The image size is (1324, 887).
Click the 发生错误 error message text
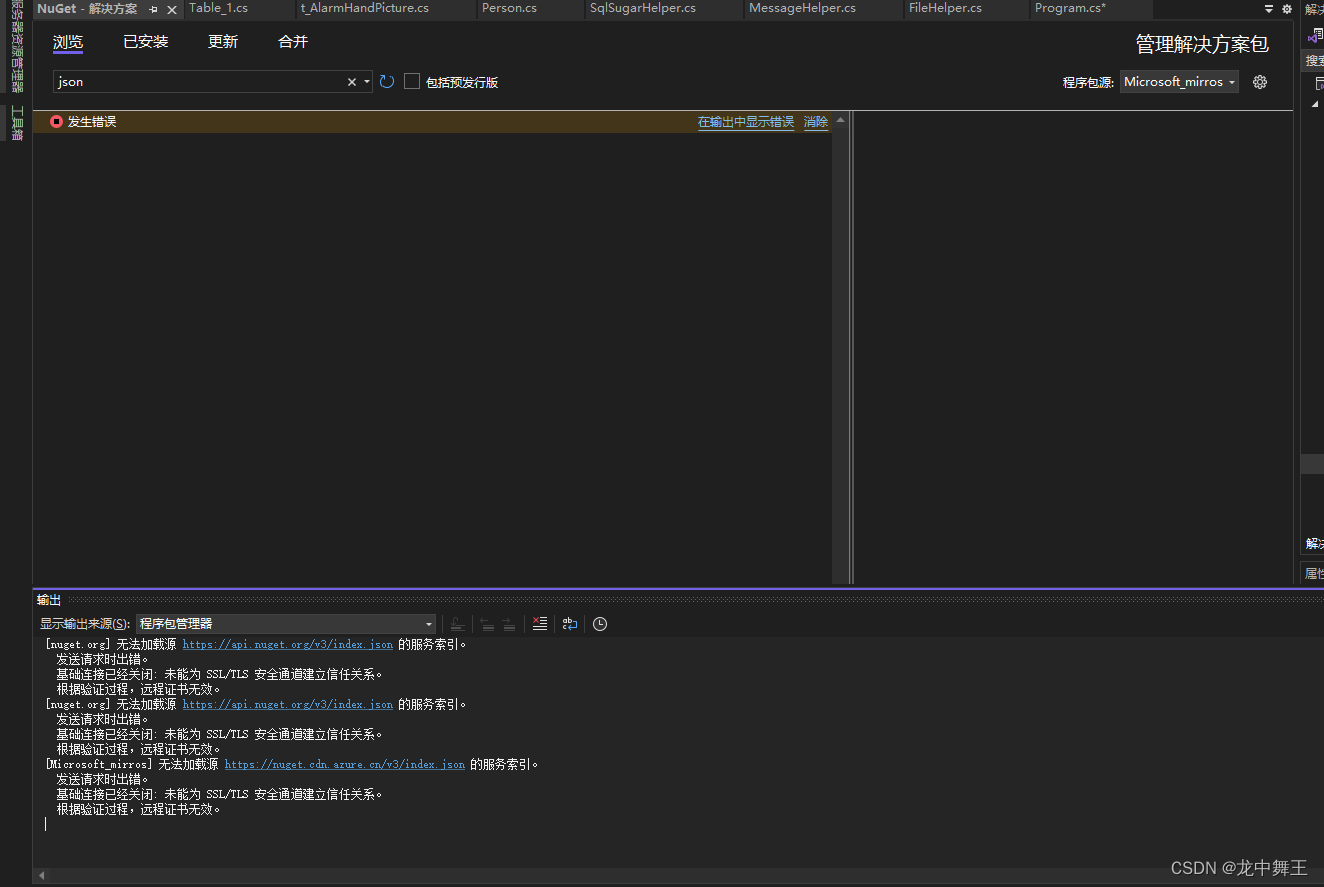[92, 122]
